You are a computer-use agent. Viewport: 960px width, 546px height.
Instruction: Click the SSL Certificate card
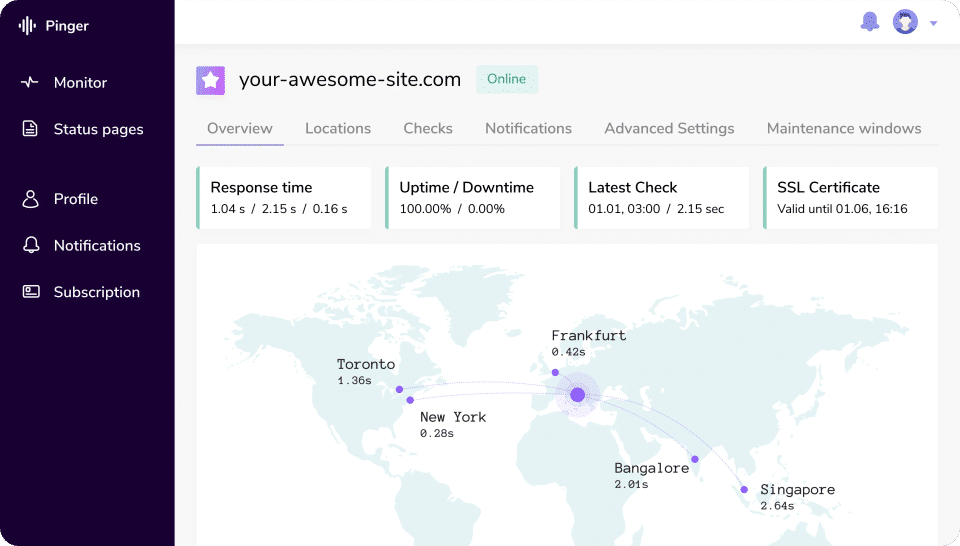coord(850,198)
